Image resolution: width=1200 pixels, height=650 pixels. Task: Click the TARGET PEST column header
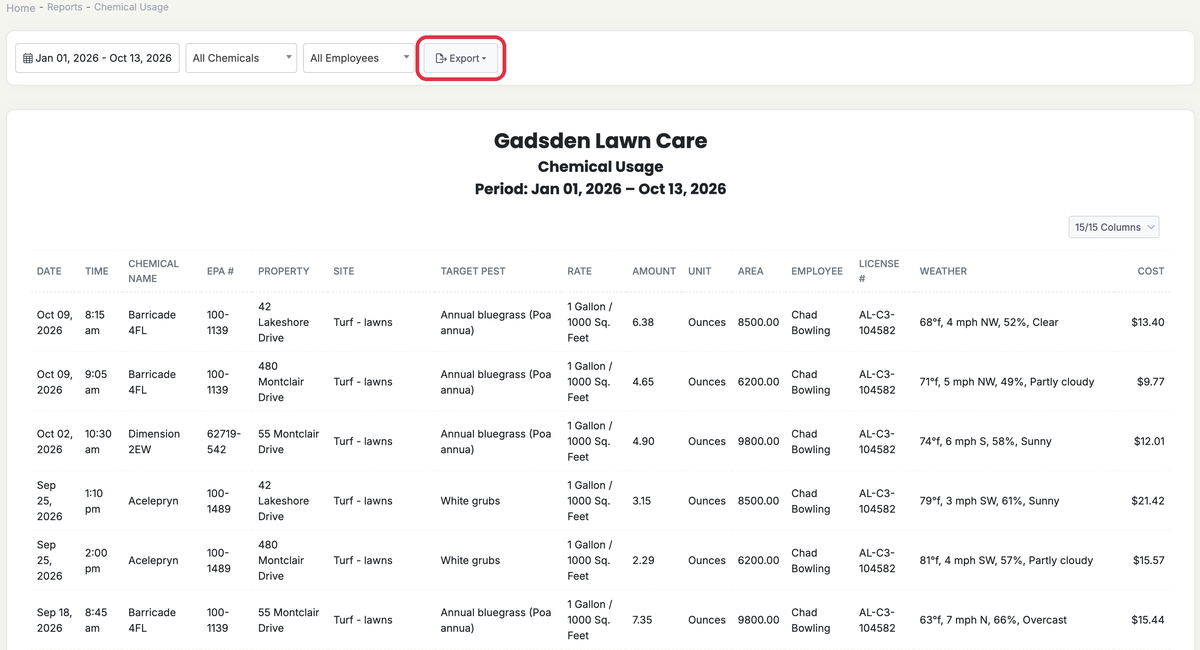click(x=473, y=271)
